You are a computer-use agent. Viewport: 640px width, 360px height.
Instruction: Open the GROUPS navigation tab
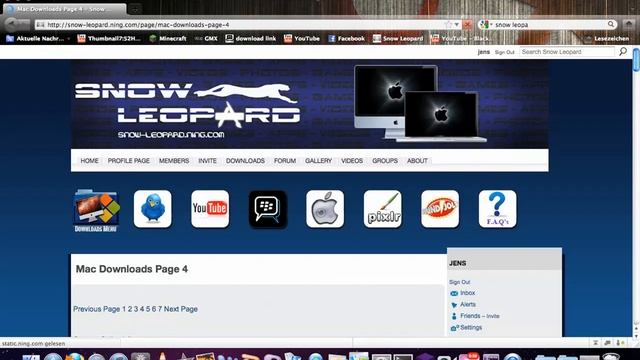tap(385, 161)
